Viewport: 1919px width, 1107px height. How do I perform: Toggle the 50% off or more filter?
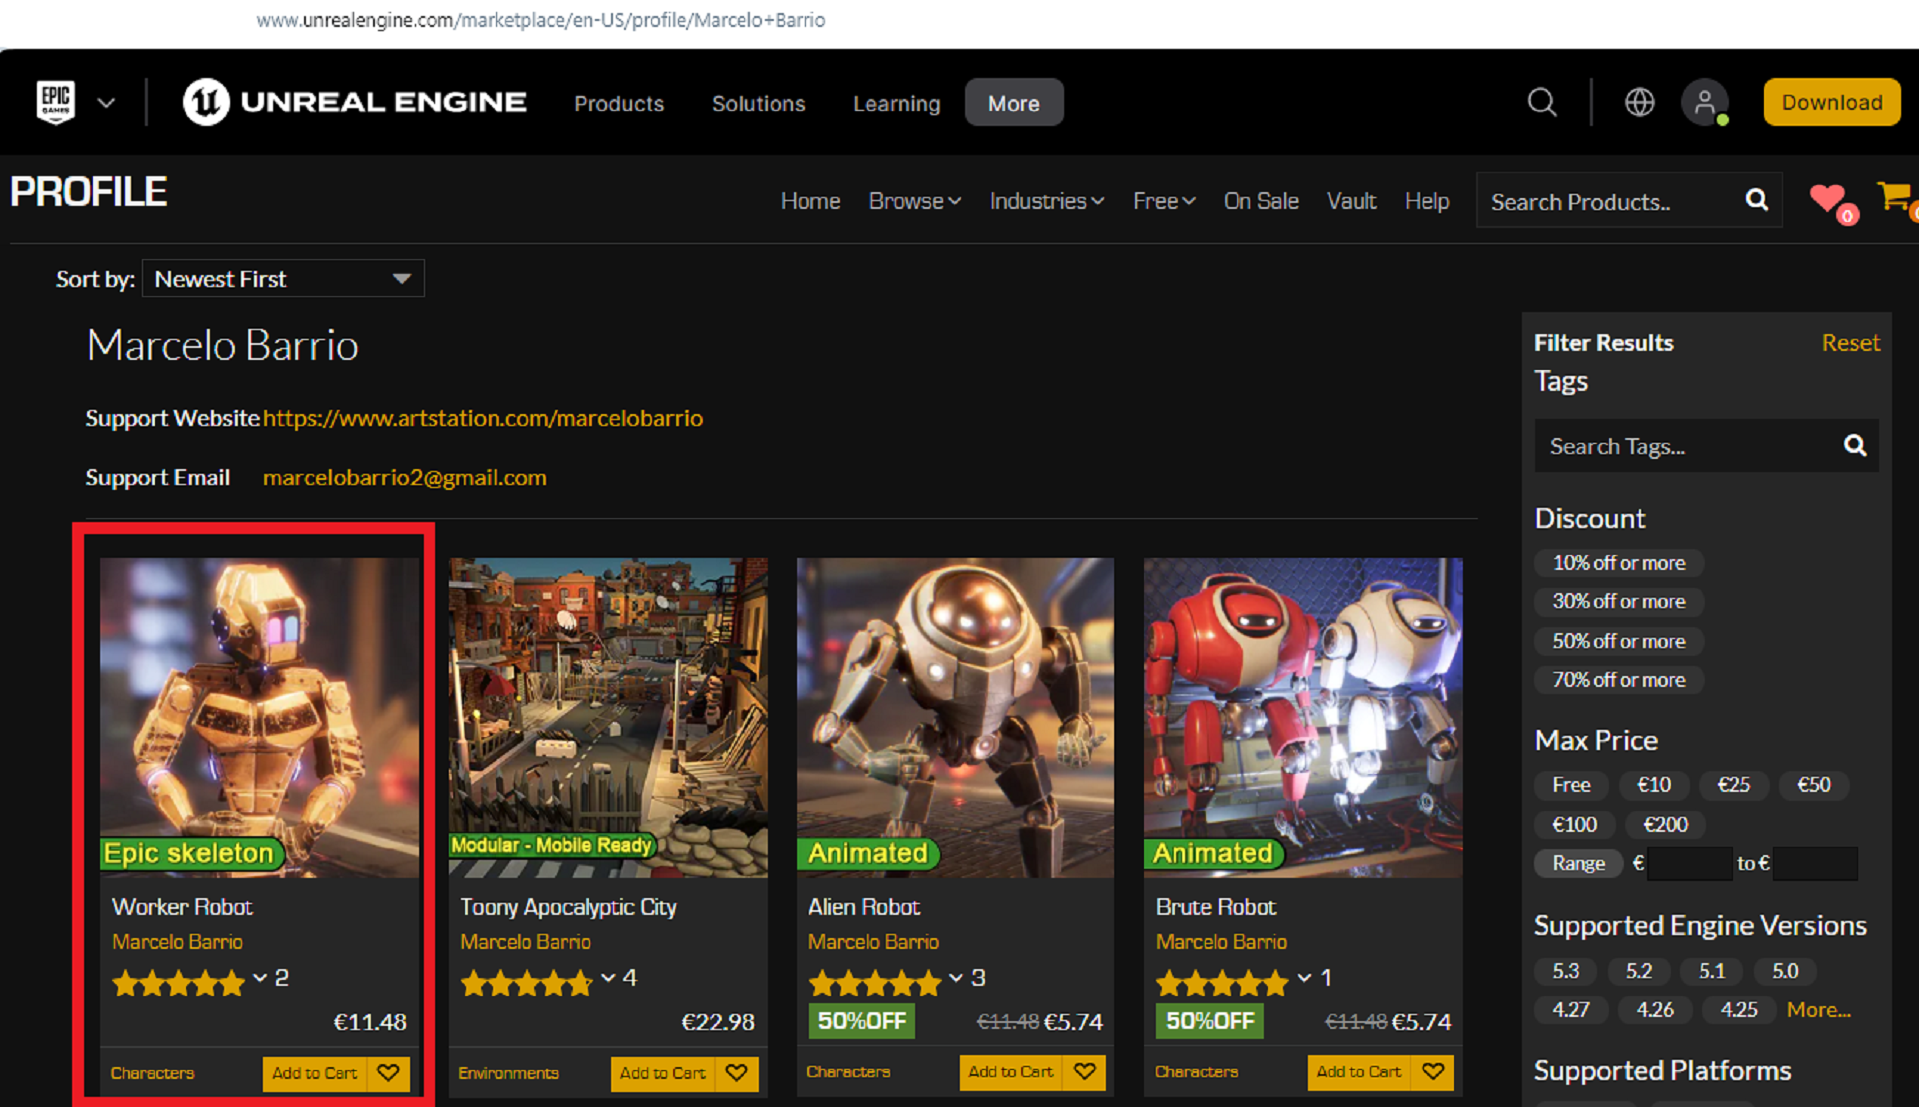[1618, 641]
